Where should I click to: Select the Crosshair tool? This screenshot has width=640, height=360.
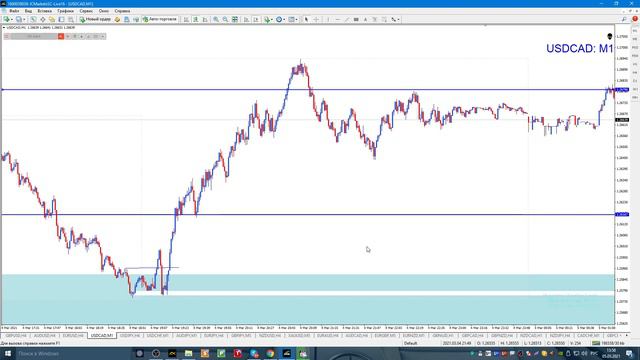pyautogui.click(x=316, y=19)
